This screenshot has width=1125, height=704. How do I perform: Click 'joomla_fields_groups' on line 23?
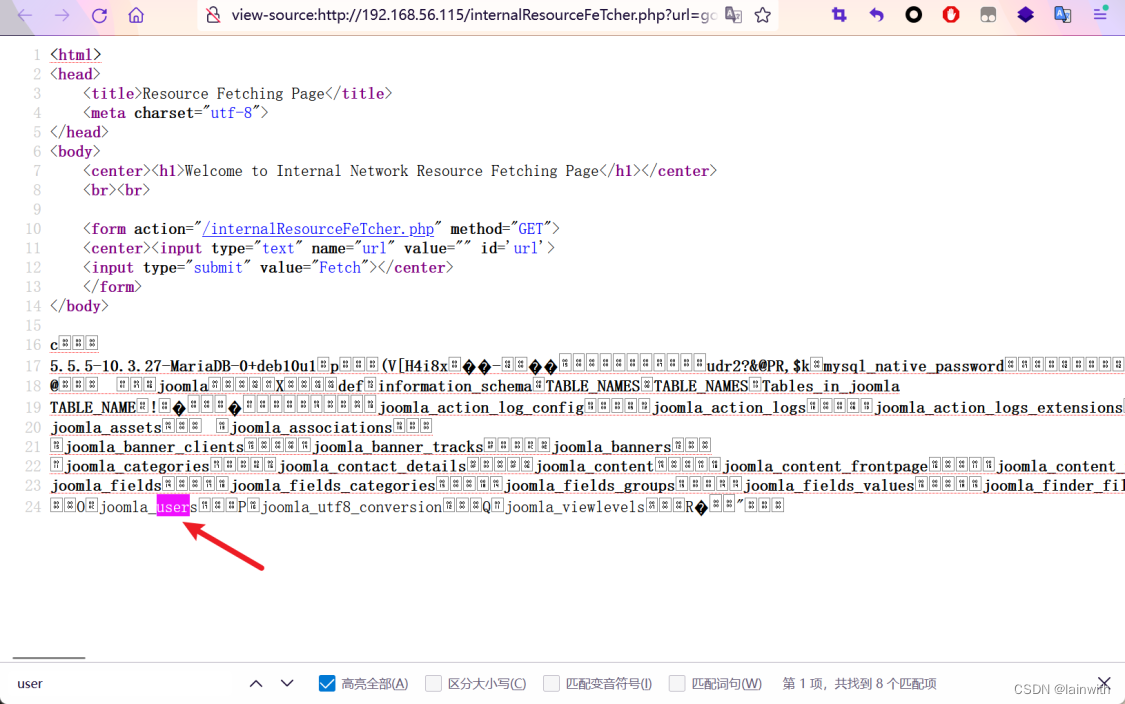pos(590,486)
